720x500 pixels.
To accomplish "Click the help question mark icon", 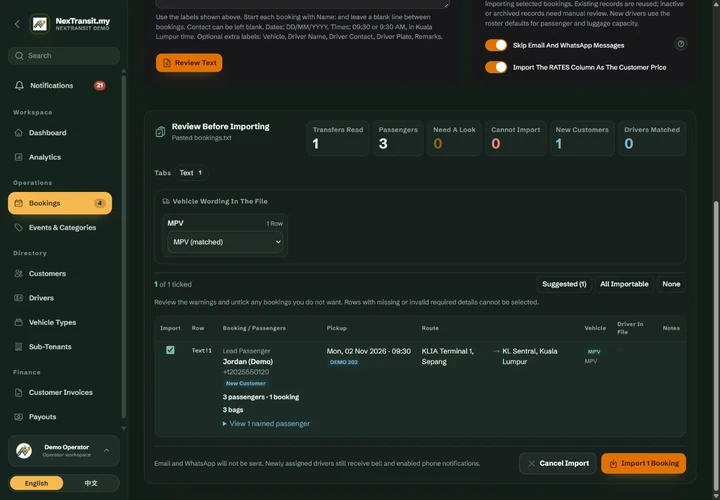I will tap(681, 44).
